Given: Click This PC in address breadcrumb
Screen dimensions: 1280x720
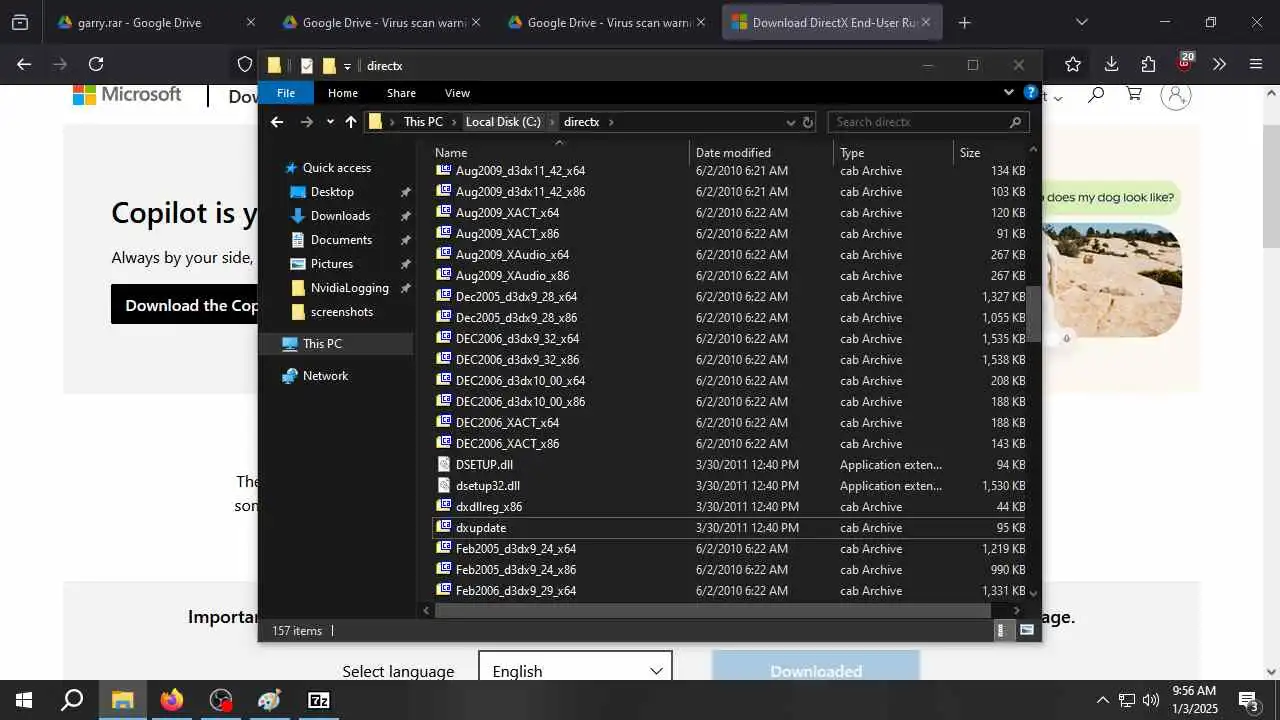Looking at the screenshot, I should point(423,122).
